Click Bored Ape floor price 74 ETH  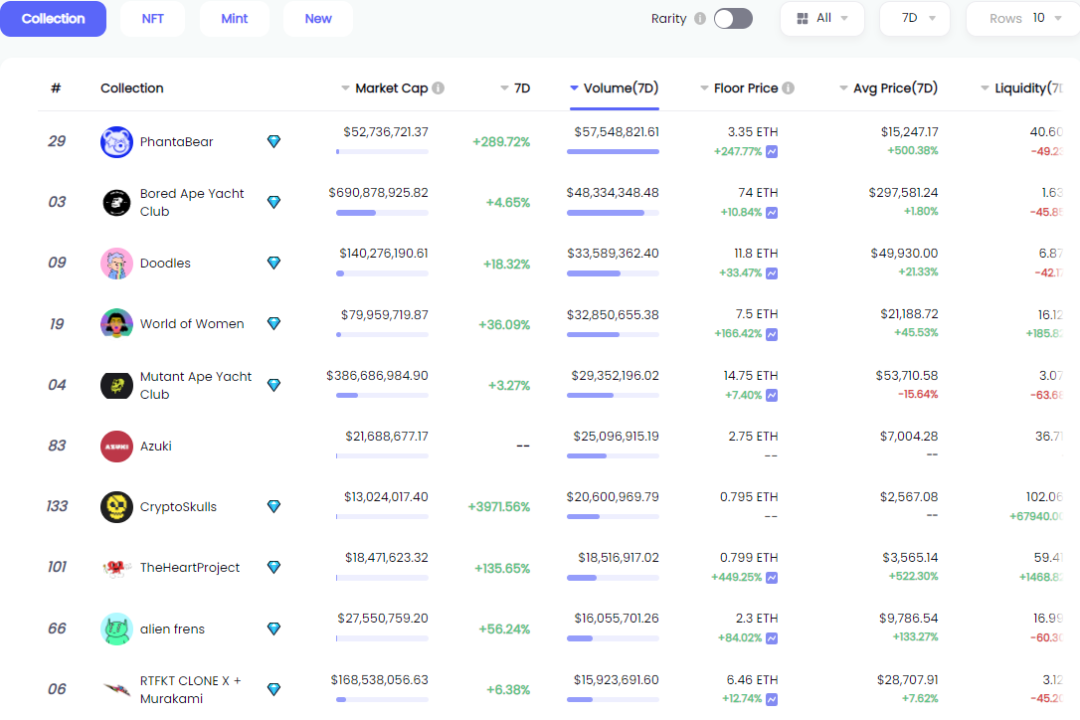pos(758,192)
